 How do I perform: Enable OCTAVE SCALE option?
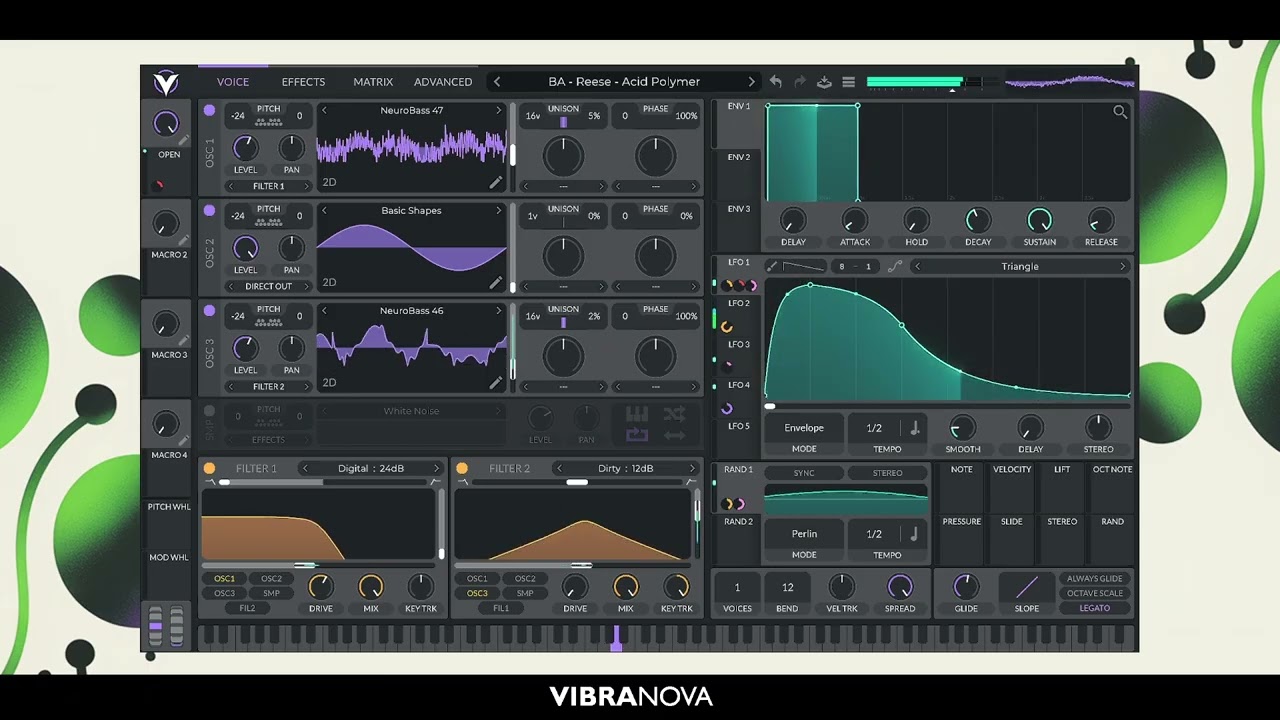pyautogui.click(x=1094, y=593)
